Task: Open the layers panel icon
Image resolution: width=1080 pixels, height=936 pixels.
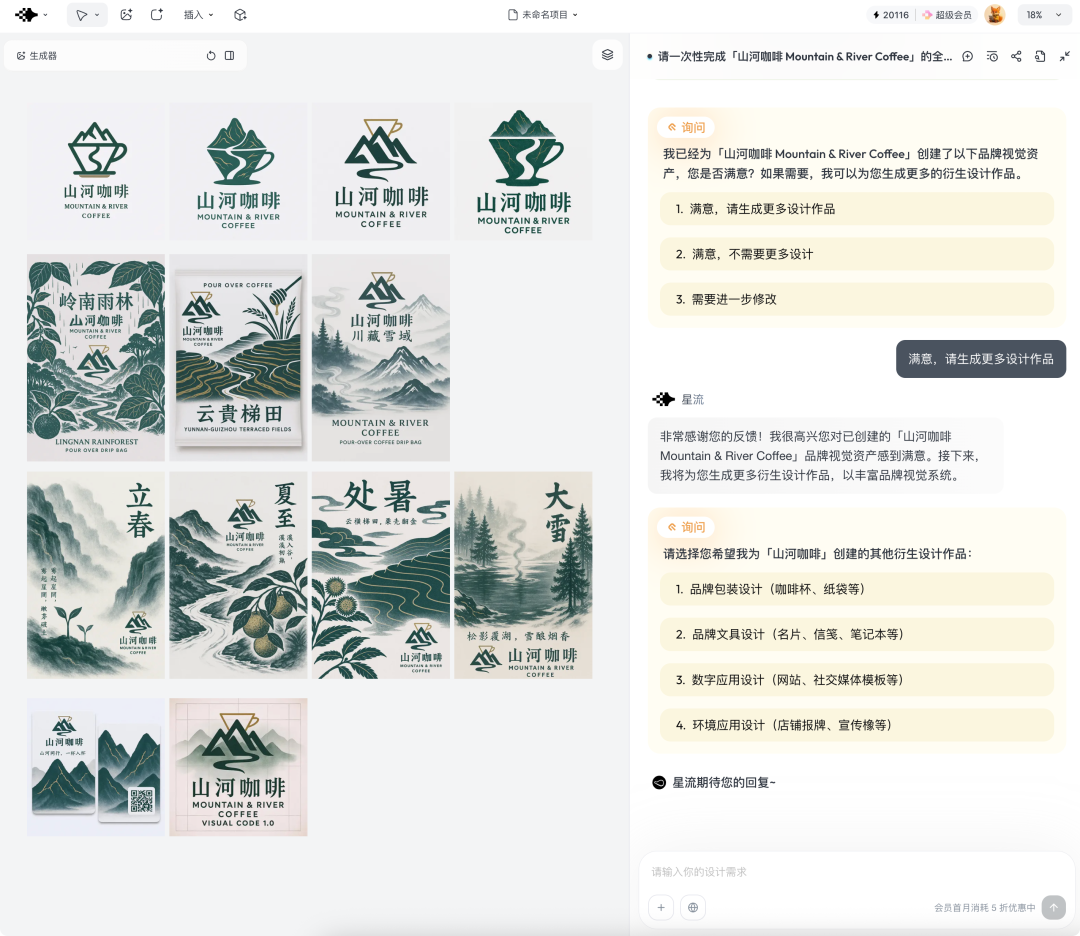Action: point(608,55)
